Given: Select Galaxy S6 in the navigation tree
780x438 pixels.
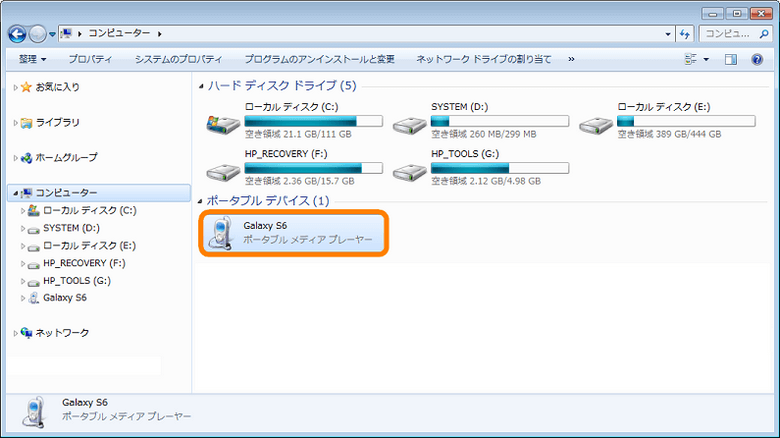Looking at the screenshot, I should coord(65,298).
